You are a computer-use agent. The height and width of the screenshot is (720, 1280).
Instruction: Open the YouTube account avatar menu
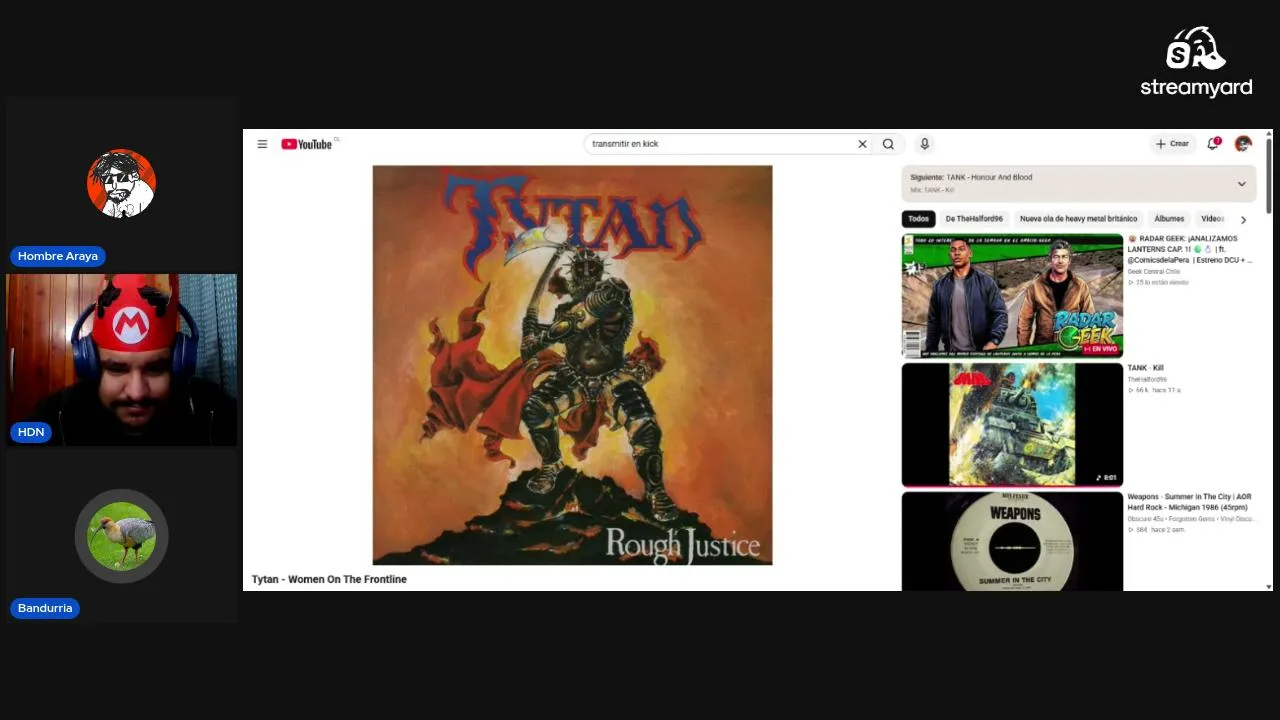pyautogui.click(x=1243, y=144)
